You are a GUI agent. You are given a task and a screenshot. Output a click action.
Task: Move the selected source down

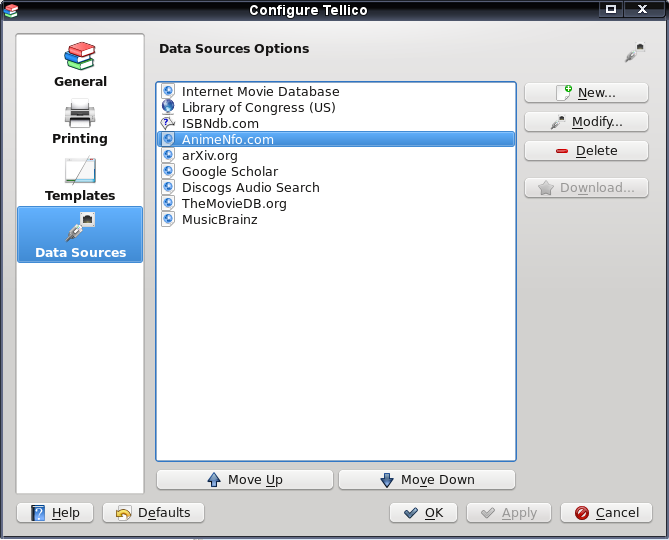point(427,479)
